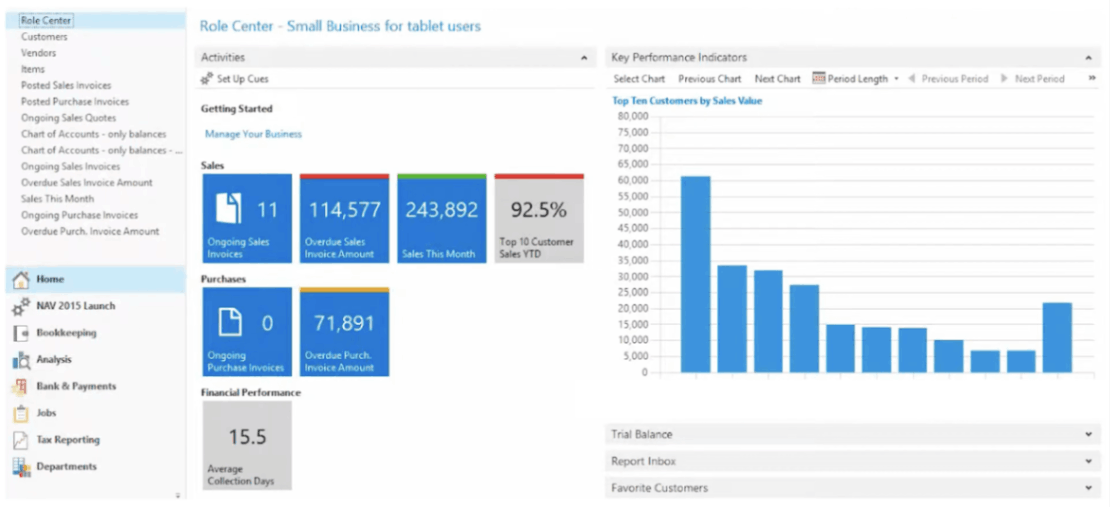The width and height of the screenshot is (1110, 507).
Task: Expand the Favorite Customers section
Action: click(x=1087, y=489)
